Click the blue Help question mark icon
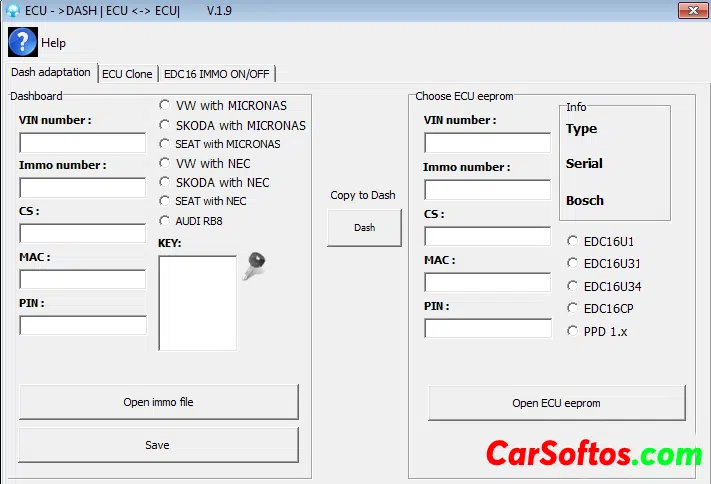The height and width of the screenshot is (484, 711). click(22, 43)
